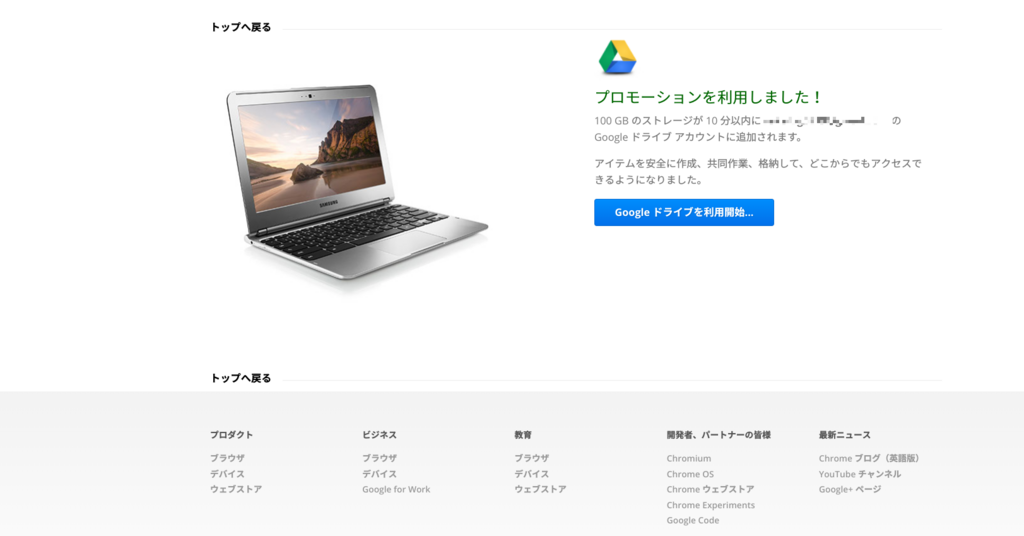Viewport: 1024px width, 536px height.
Task: Open ブラウザ under ビジネス
Action: (x=379, y=458)
